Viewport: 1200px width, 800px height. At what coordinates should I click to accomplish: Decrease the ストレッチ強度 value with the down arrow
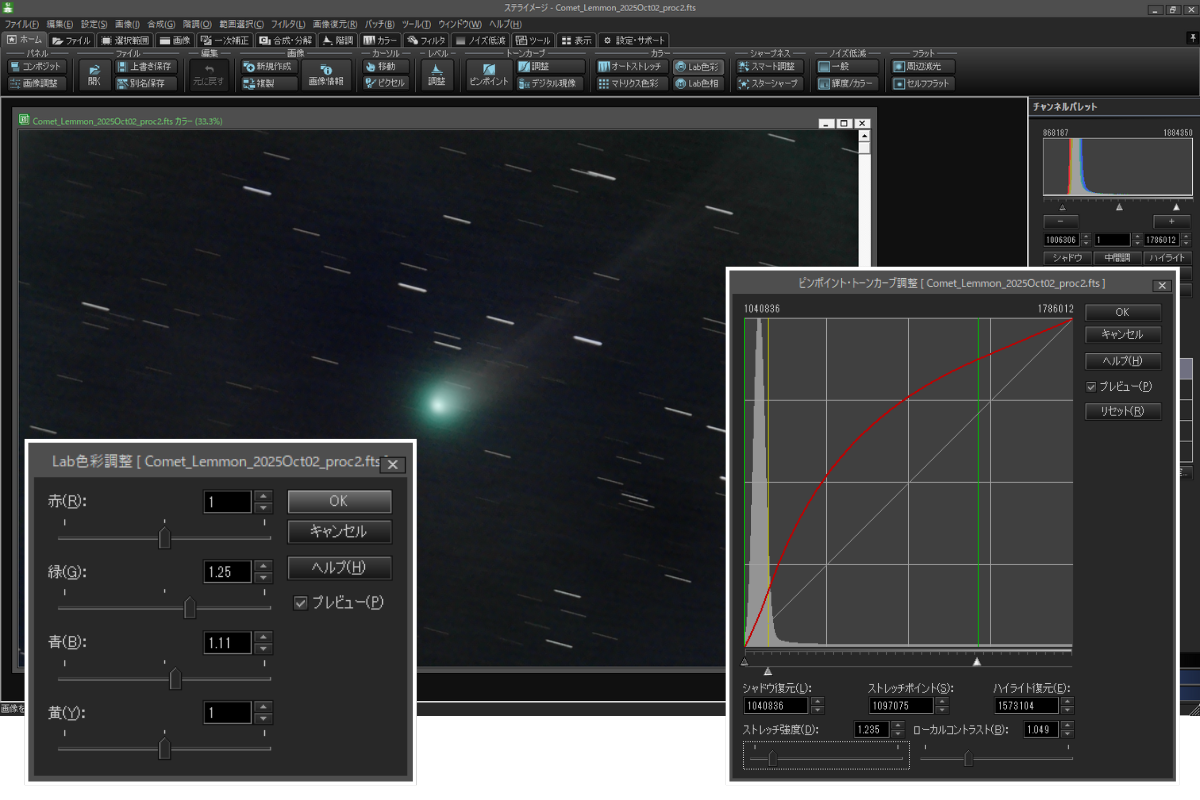[897, 735]
